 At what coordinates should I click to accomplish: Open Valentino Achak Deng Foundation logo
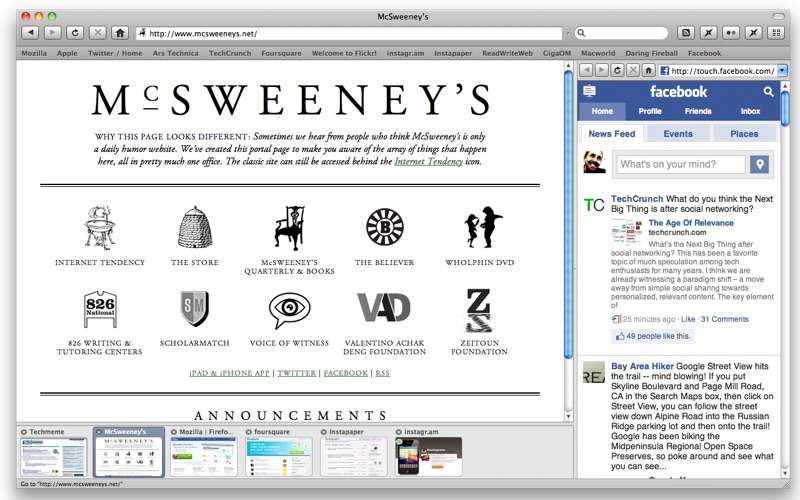(x=384, y=308)
